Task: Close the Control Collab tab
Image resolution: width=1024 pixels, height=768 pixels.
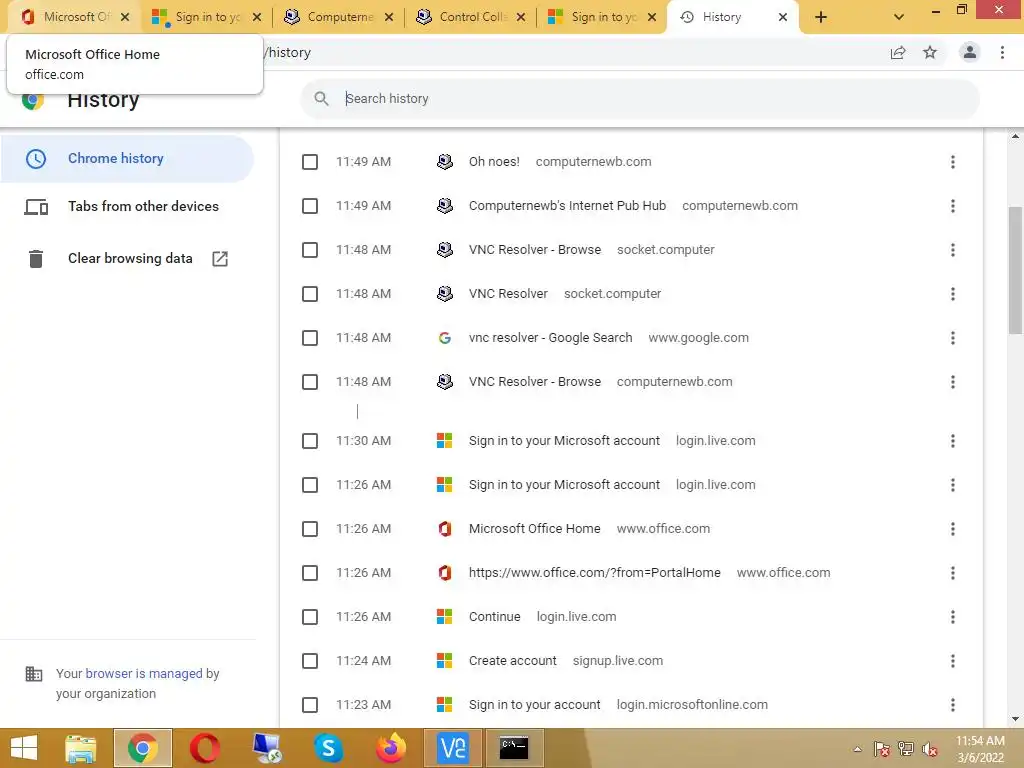Action: (520, 17)
